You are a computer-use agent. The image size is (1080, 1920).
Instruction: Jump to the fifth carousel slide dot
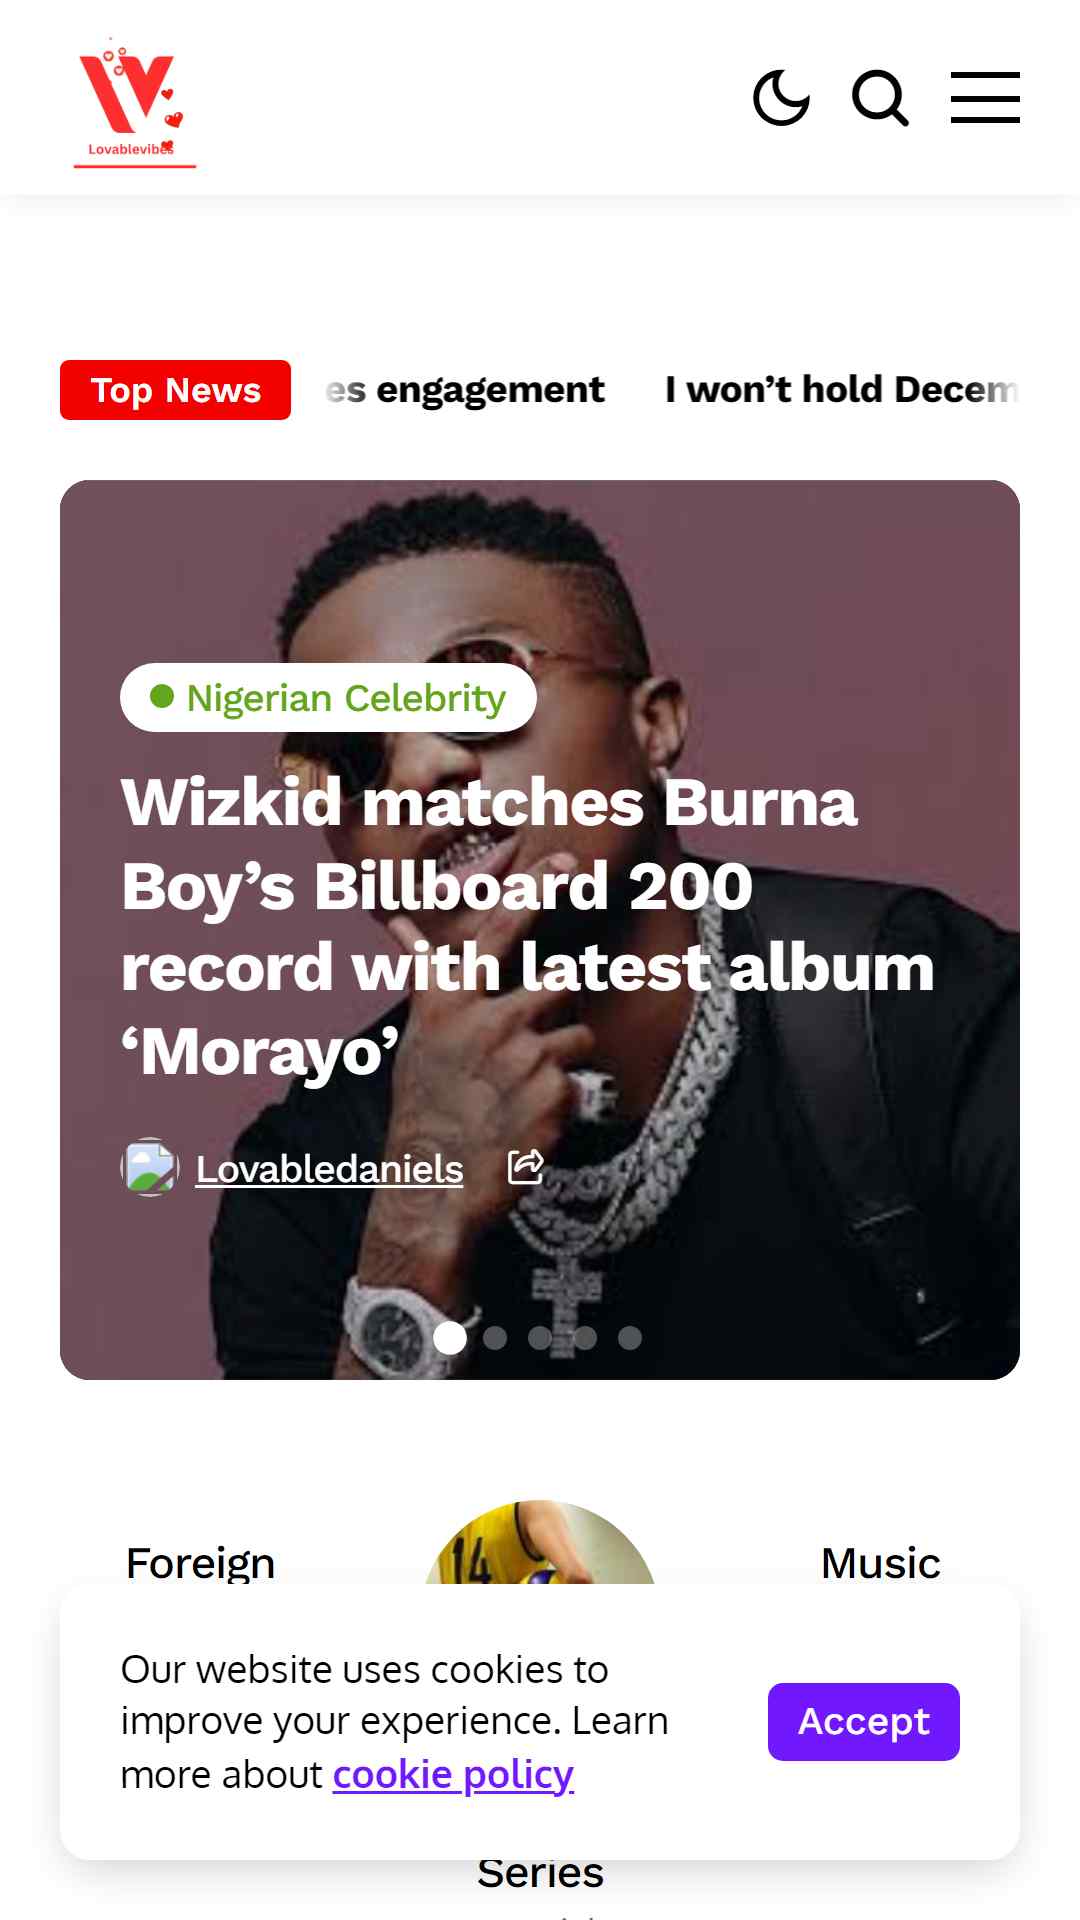point(630,1338)
